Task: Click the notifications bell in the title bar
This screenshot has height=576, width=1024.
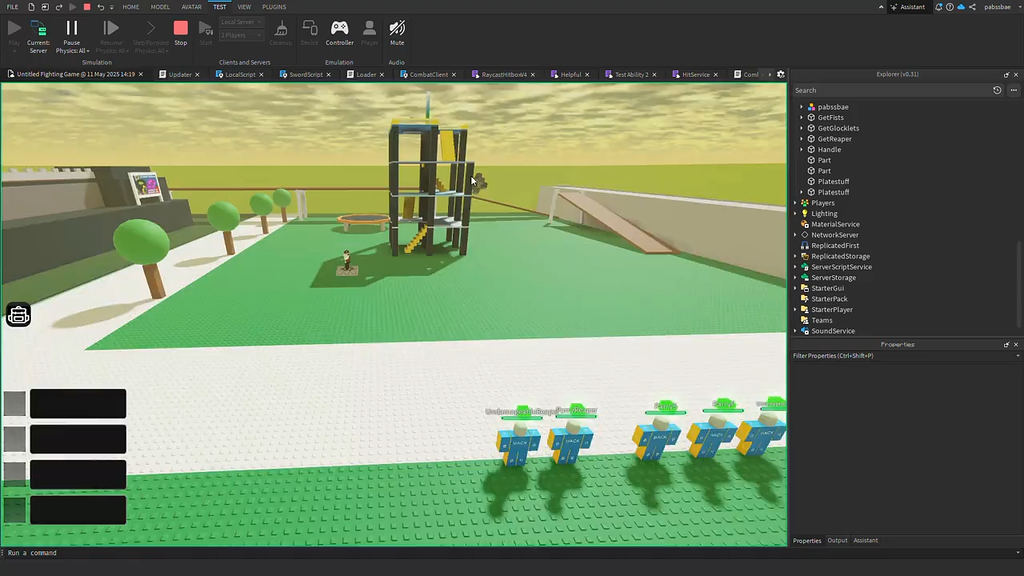Action: click(938, 7)
